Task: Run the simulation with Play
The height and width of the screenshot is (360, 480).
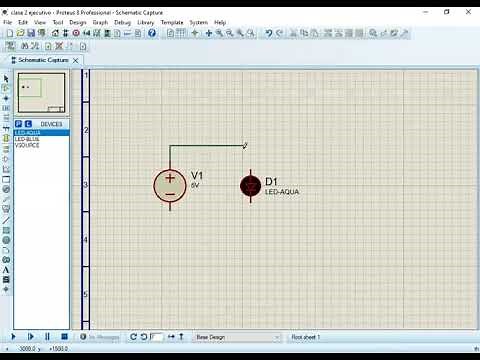Action: [x=13, y=337]
